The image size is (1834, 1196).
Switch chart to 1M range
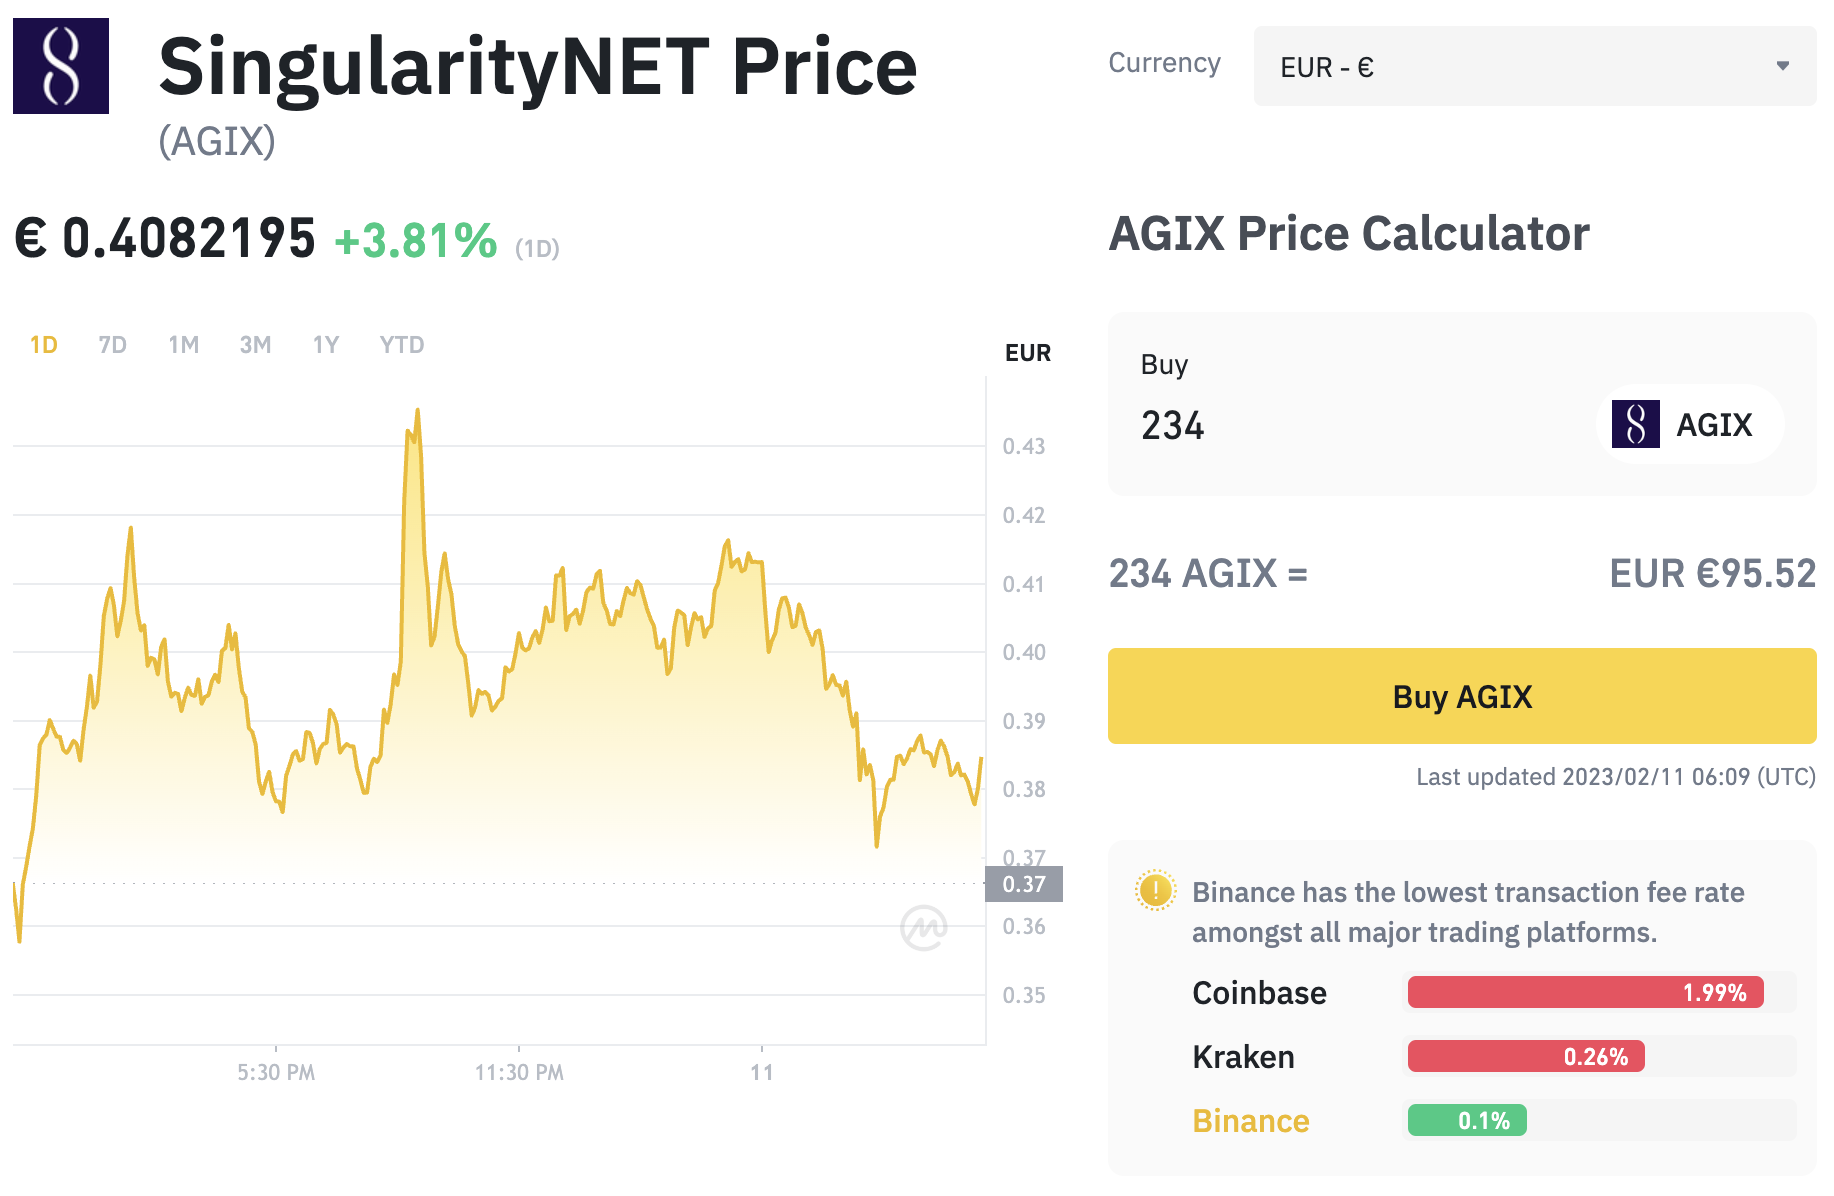[x=184, y=345]
